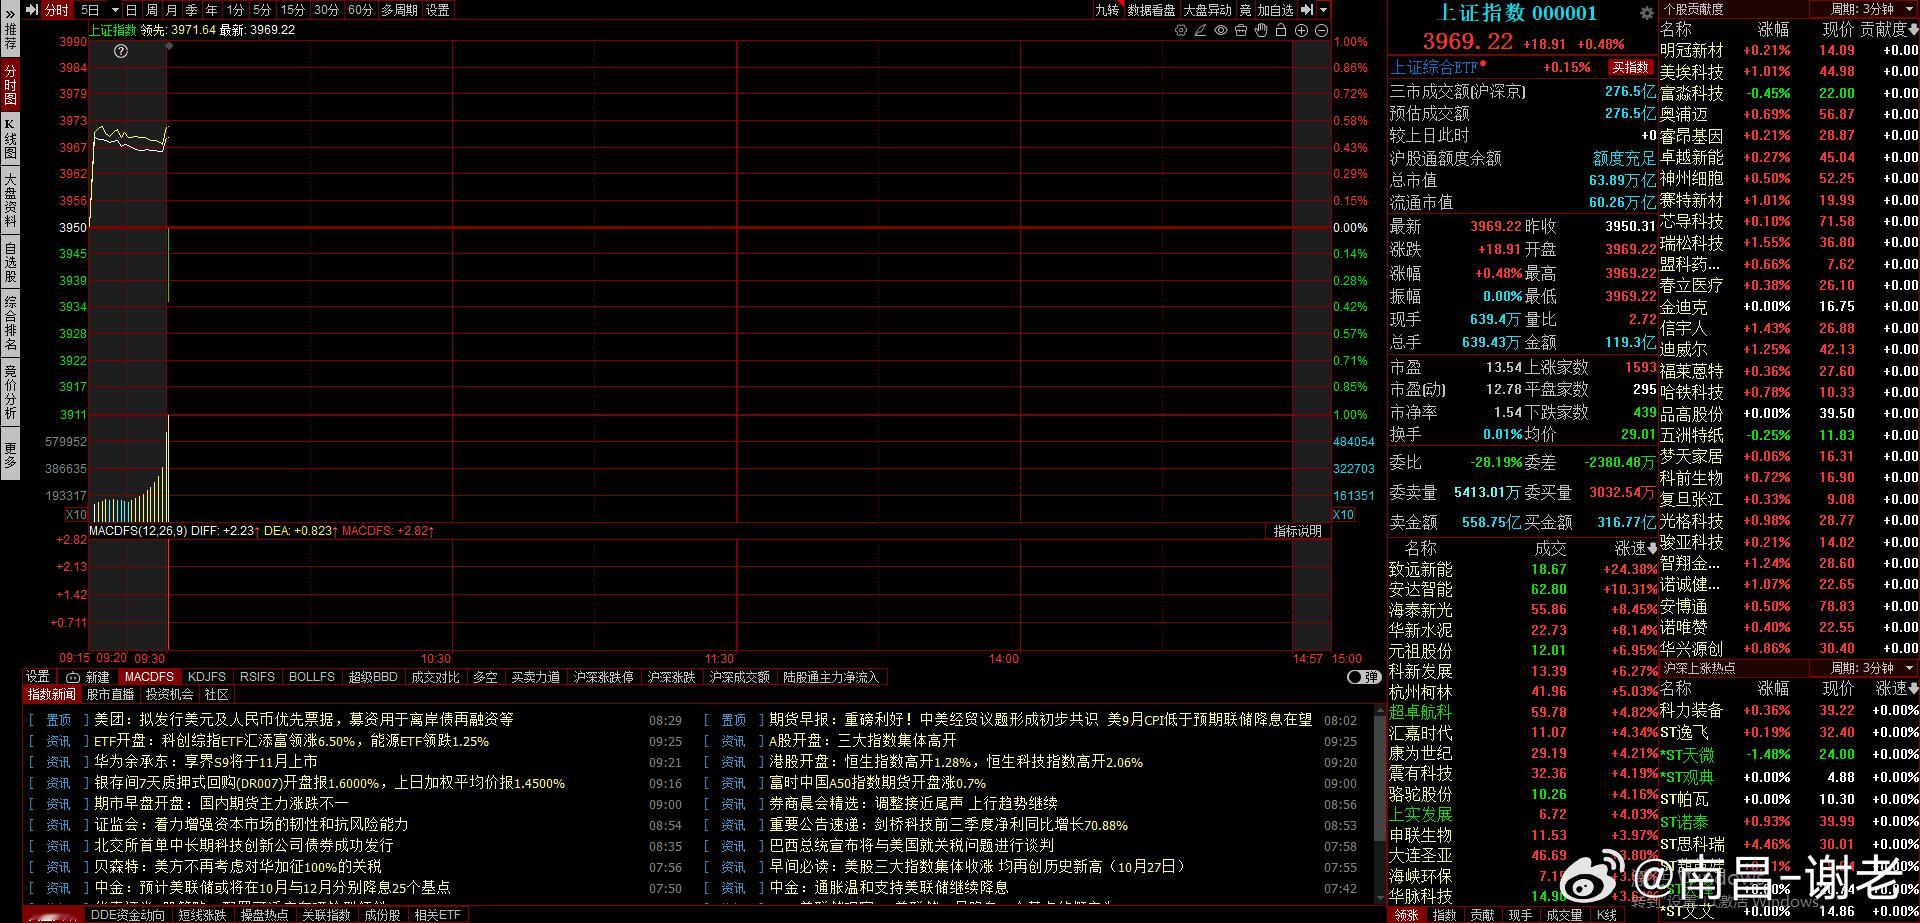
Task: Sort by the 贡献度 column arrow
Action: 1914,30
